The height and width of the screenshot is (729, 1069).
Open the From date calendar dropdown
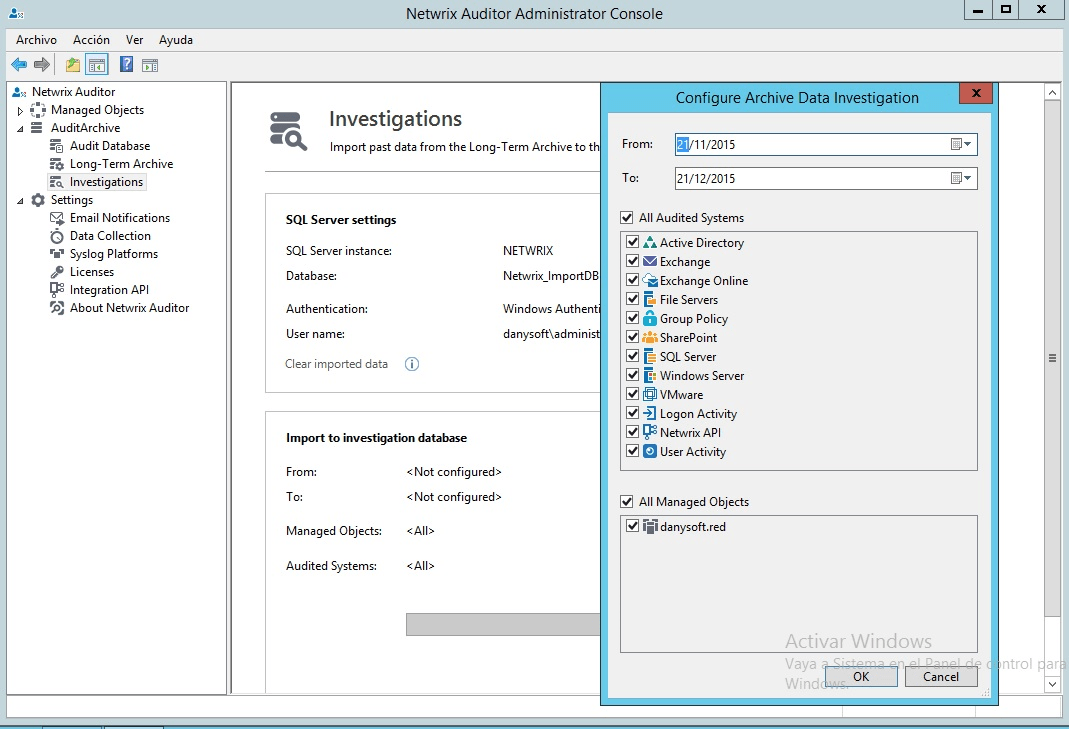pos(961,144)
